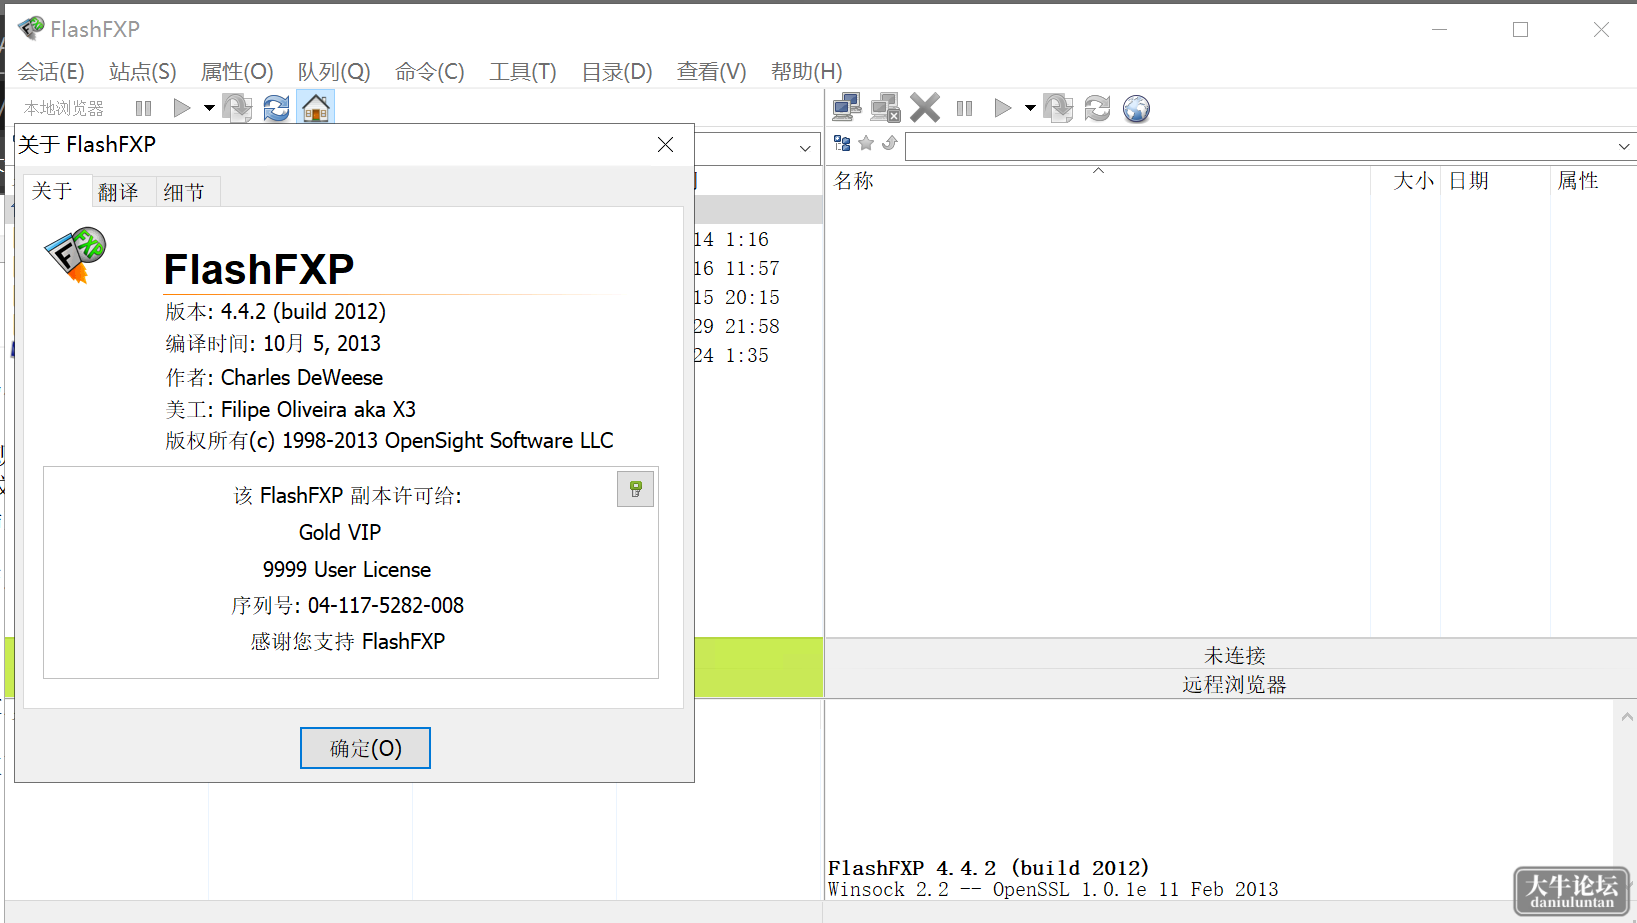This screenshot has width=1637, height=923.
Task: Click the remote toolbar's play icon
Action: (x=1002, y=108)
